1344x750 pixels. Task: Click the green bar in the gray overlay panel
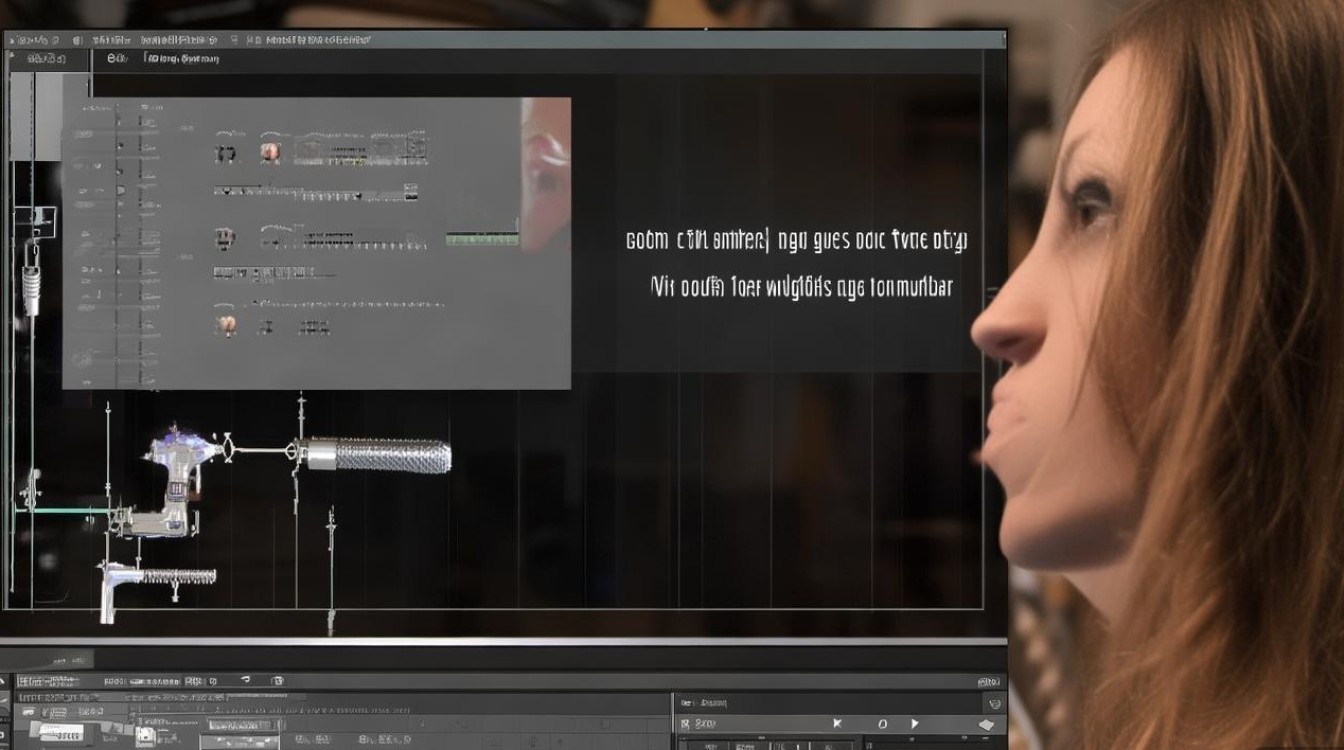[482, 238]
